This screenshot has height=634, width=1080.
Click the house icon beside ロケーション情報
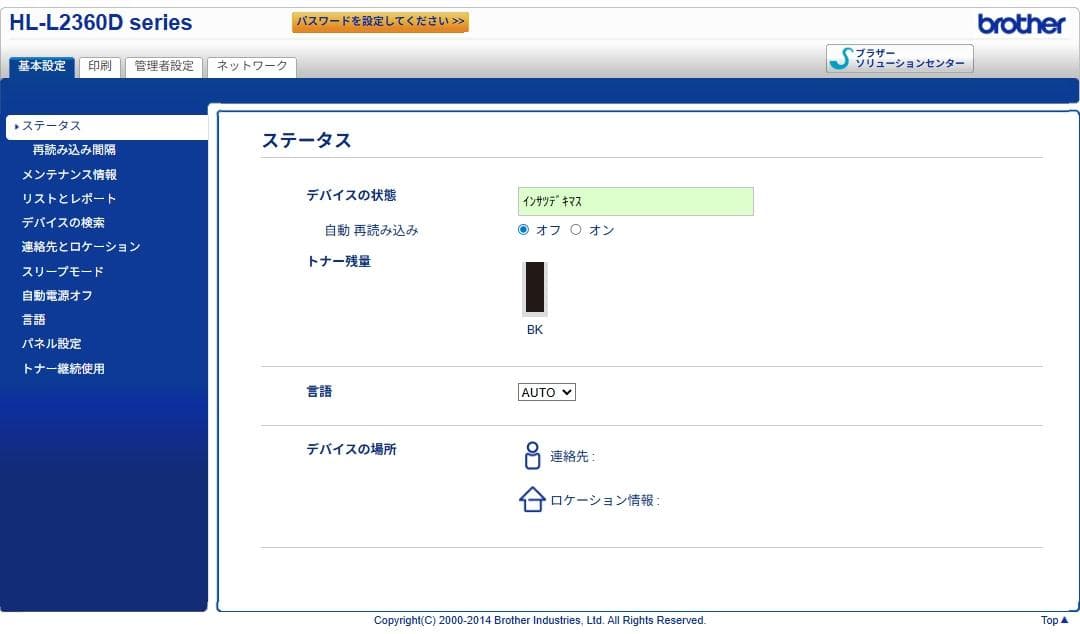pos(530,498)
